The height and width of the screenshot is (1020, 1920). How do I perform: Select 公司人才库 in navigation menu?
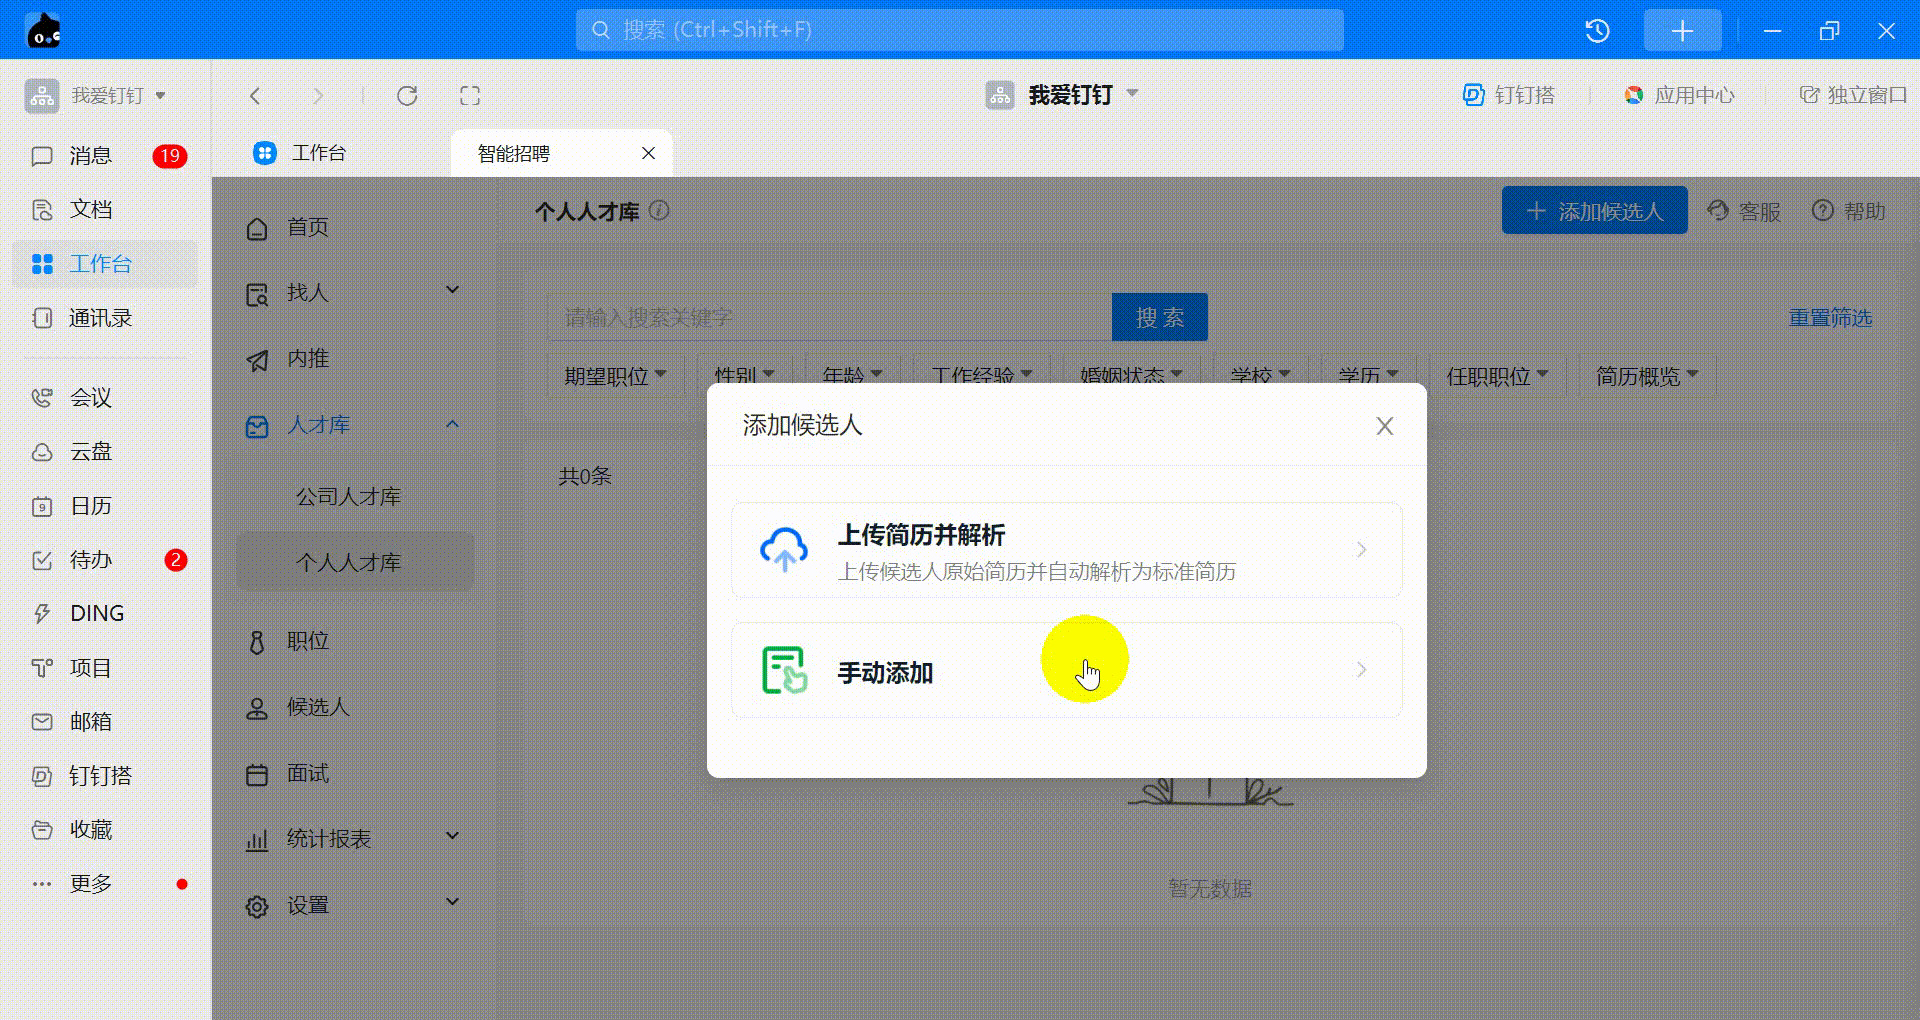(348, 497)
